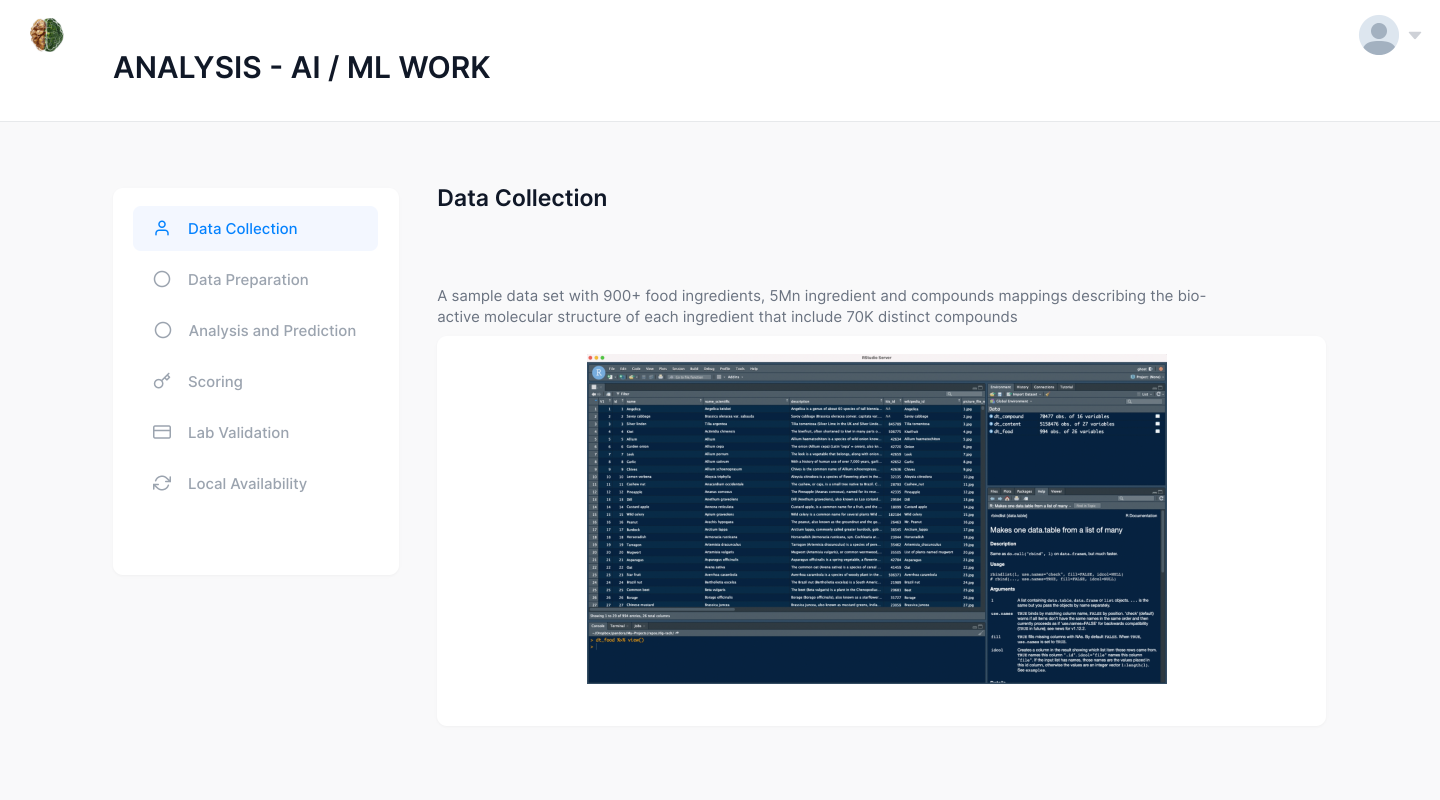Click the key icon next to Scoring

[162, 381]
